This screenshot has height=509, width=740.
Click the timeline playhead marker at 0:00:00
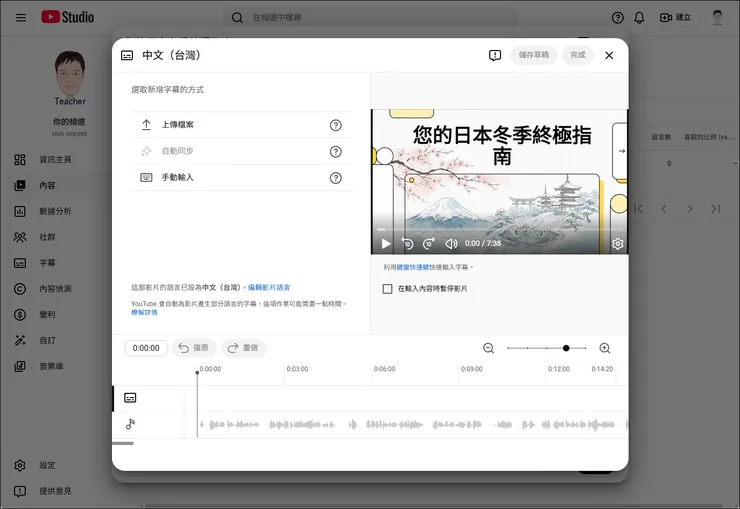(197, 373)
